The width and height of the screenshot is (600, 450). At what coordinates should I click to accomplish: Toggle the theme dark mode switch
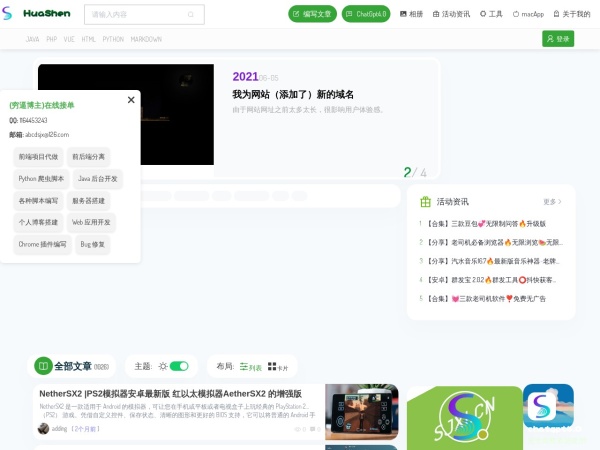pos(179,366)
